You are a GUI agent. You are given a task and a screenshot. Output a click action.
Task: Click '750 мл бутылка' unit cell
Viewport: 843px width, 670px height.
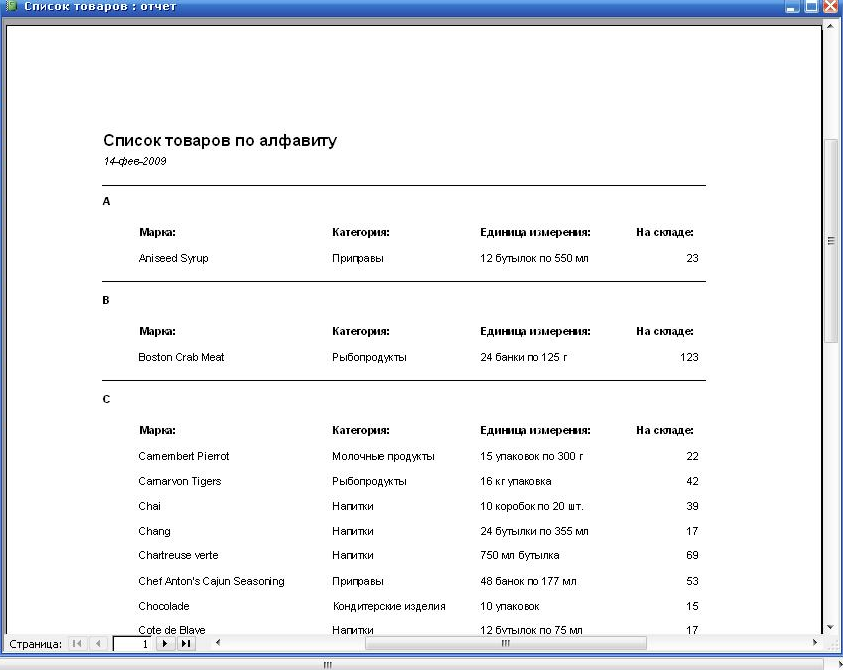coord(519,555)
